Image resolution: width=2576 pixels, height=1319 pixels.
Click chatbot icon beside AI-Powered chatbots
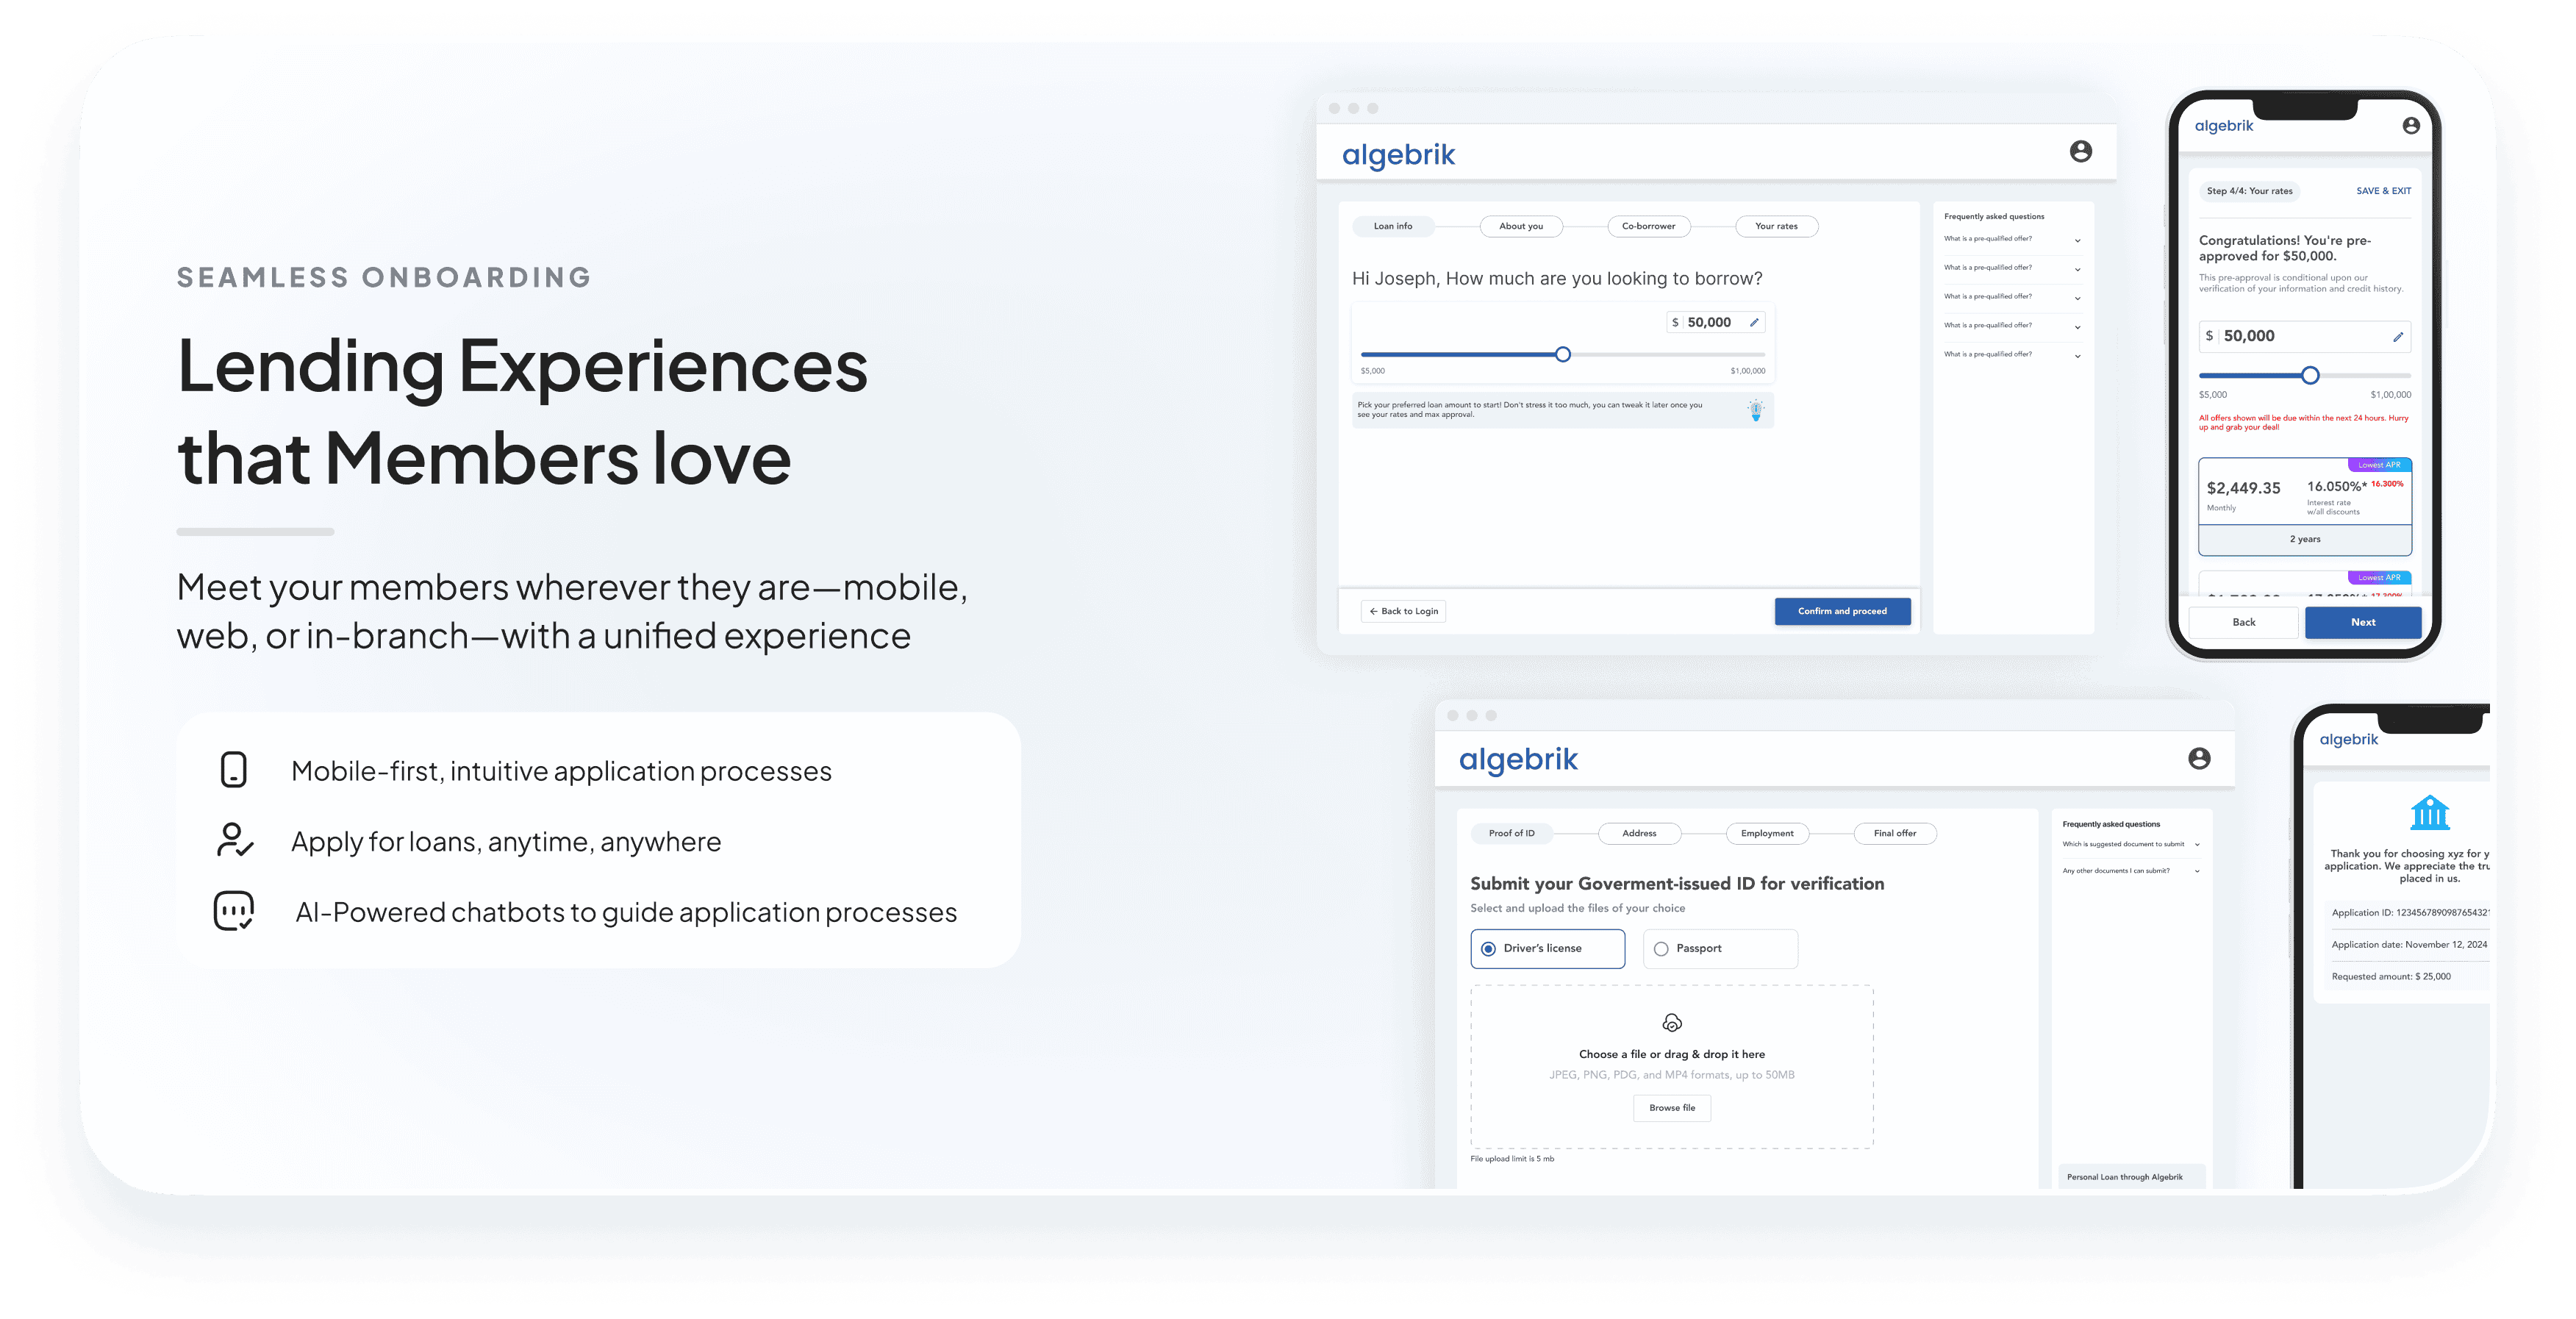click(234, 911)
